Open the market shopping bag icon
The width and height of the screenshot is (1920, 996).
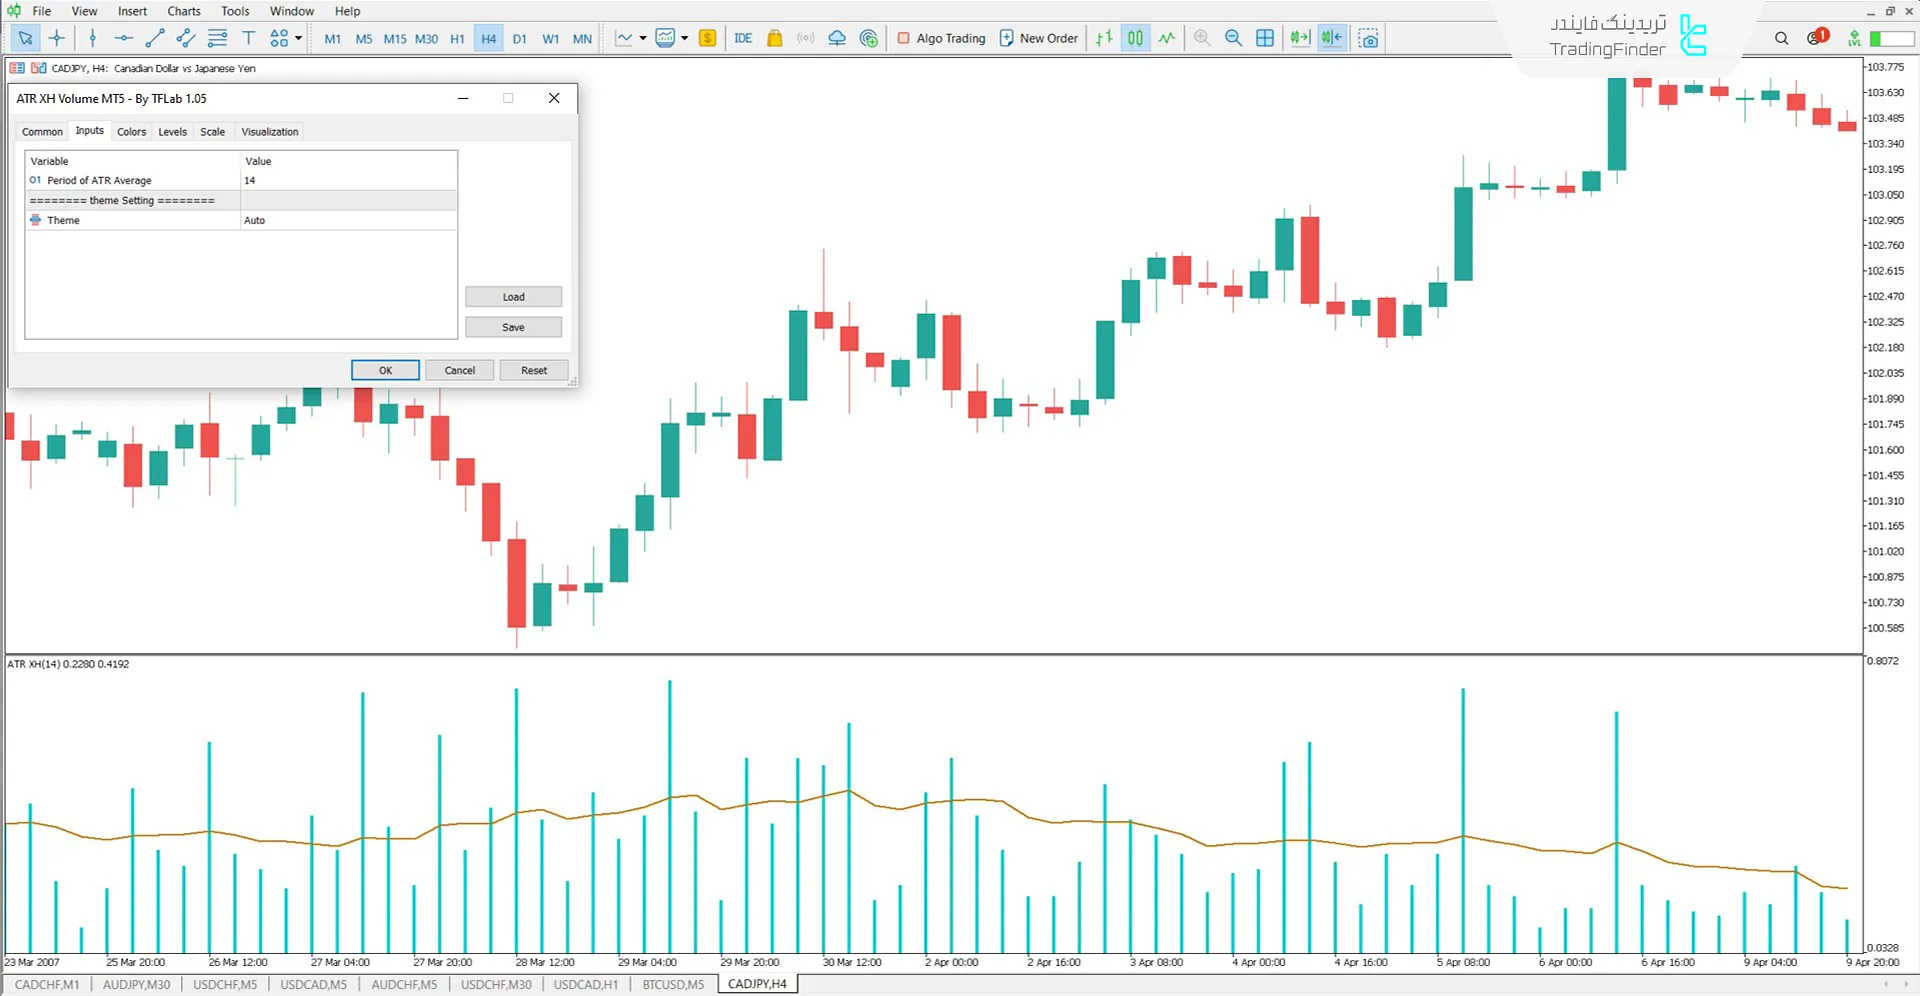(x=774, y=38)
